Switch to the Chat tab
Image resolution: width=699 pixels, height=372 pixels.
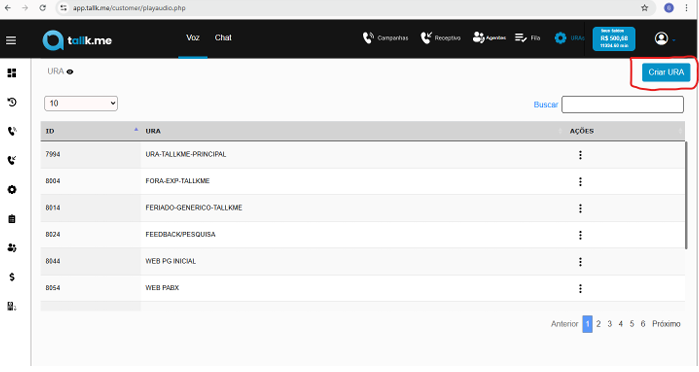click(223, 38)
